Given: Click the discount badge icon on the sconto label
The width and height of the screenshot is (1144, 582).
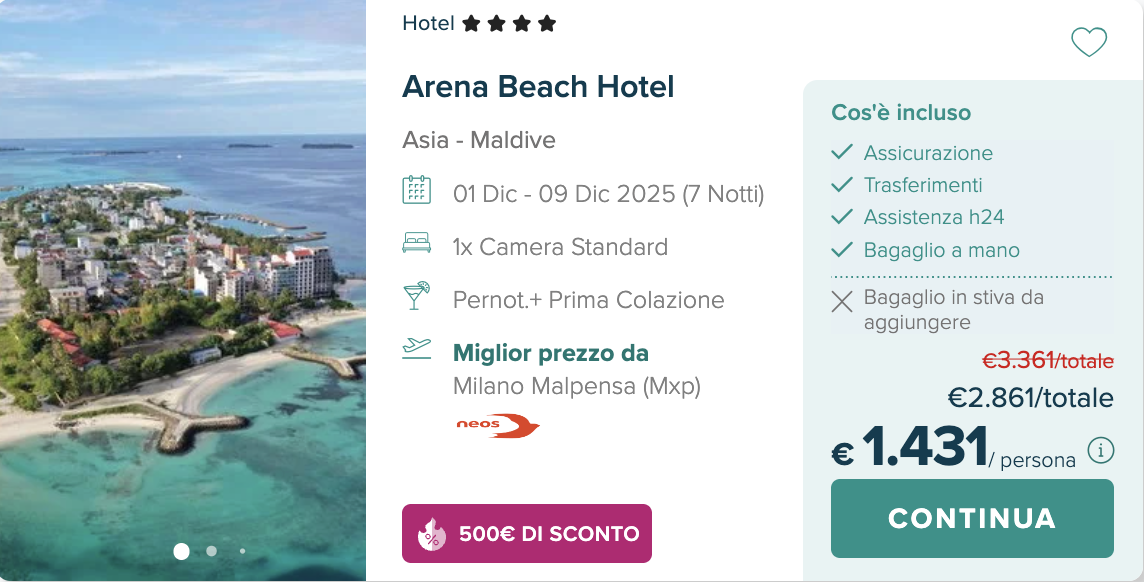Looking at the screenshot, I should pos(431,533).
